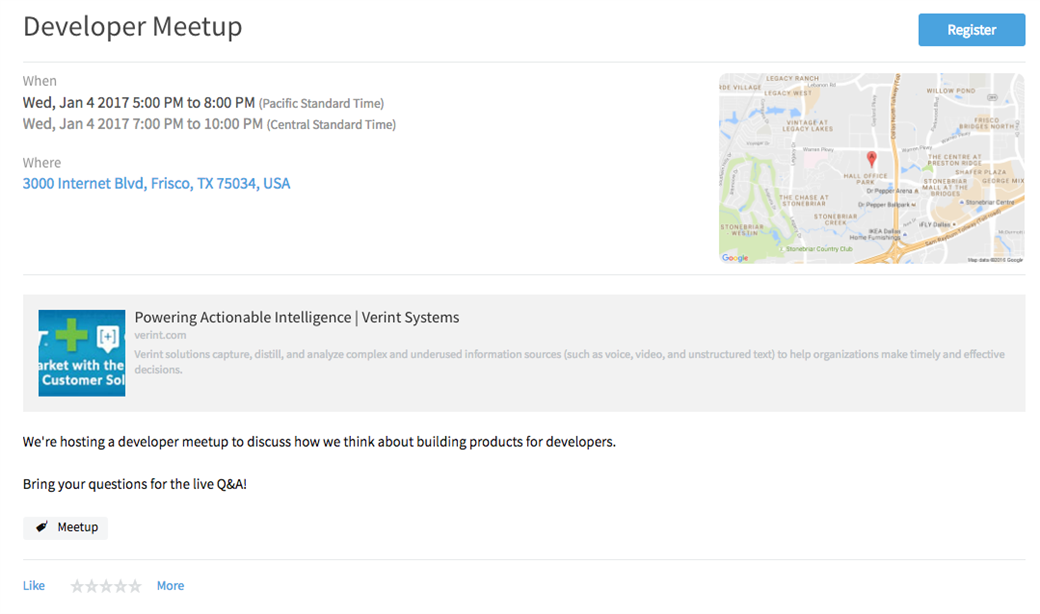Open the 3000 Internet Blvd address link

157,184
